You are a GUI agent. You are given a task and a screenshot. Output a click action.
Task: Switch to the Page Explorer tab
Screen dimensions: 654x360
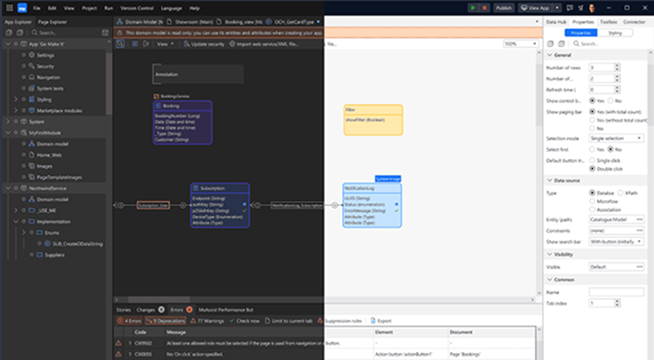(52, 22)
